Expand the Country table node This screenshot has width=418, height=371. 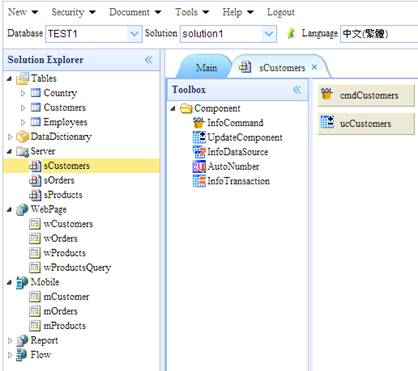(x=23, y=93)
